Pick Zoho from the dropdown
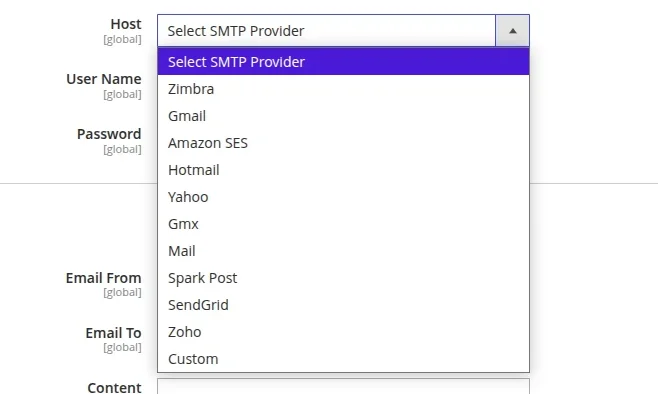This screenshot has width=658, height=394. click(x=343, y=332)
